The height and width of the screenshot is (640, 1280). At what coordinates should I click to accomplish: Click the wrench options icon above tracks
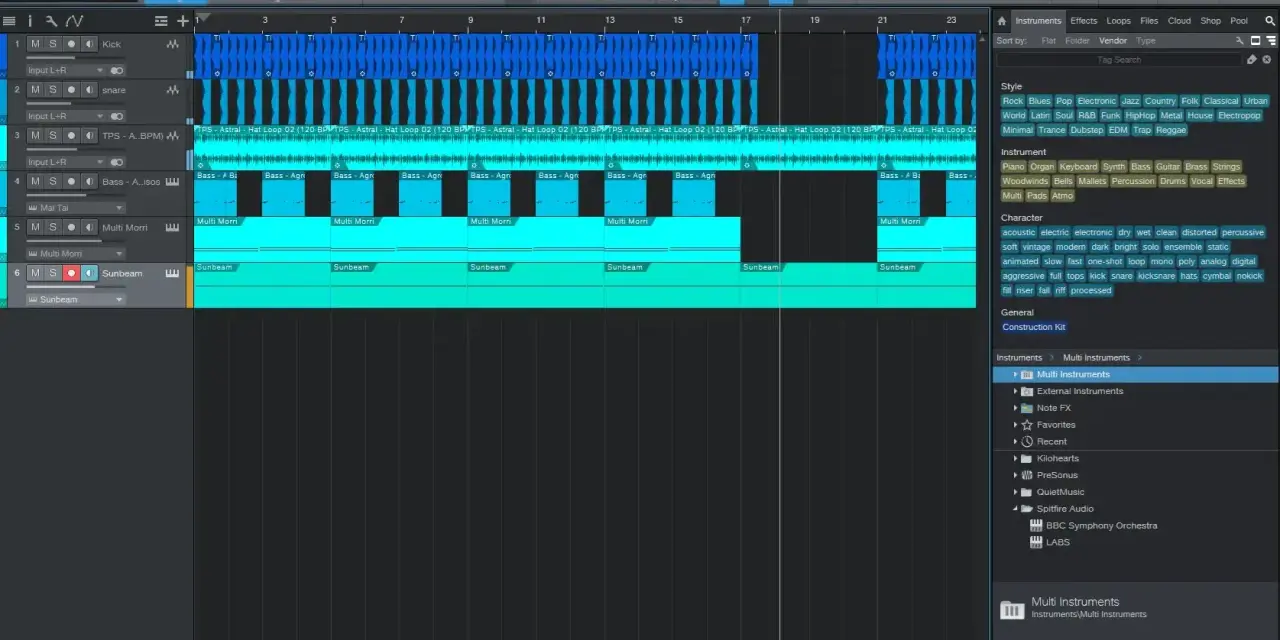(51, 20)
